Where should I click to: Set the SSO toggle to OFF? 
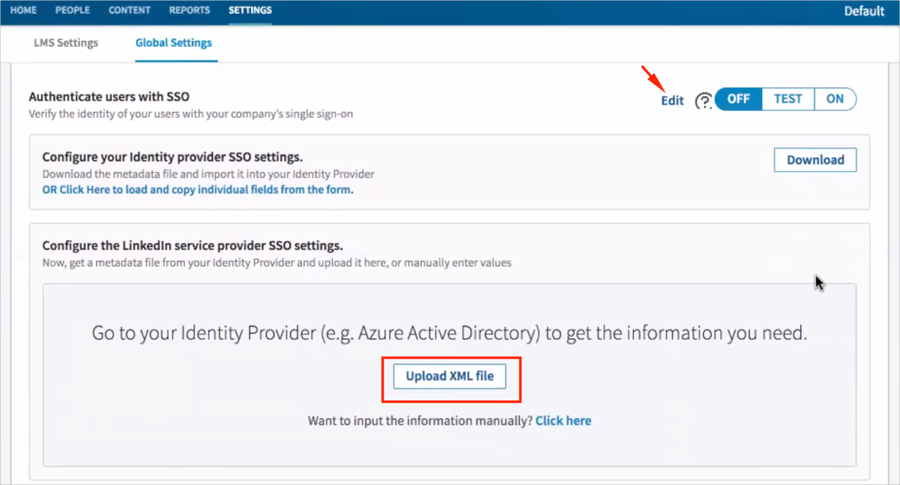tap(739, 99)
